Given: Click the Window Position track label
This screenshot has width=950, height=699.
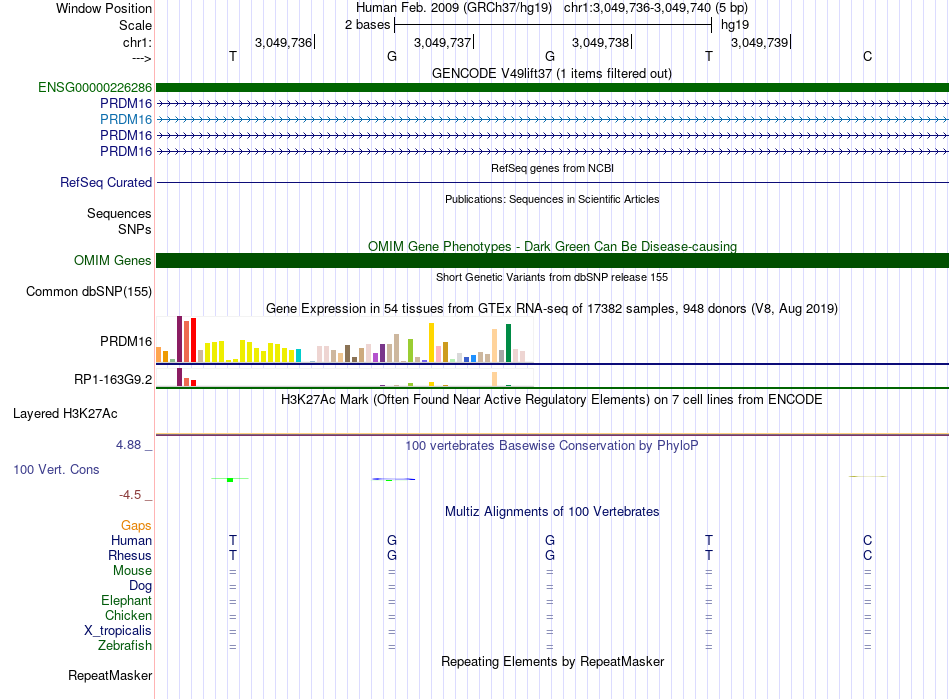Looking at the screenshot, I should 104,8.
